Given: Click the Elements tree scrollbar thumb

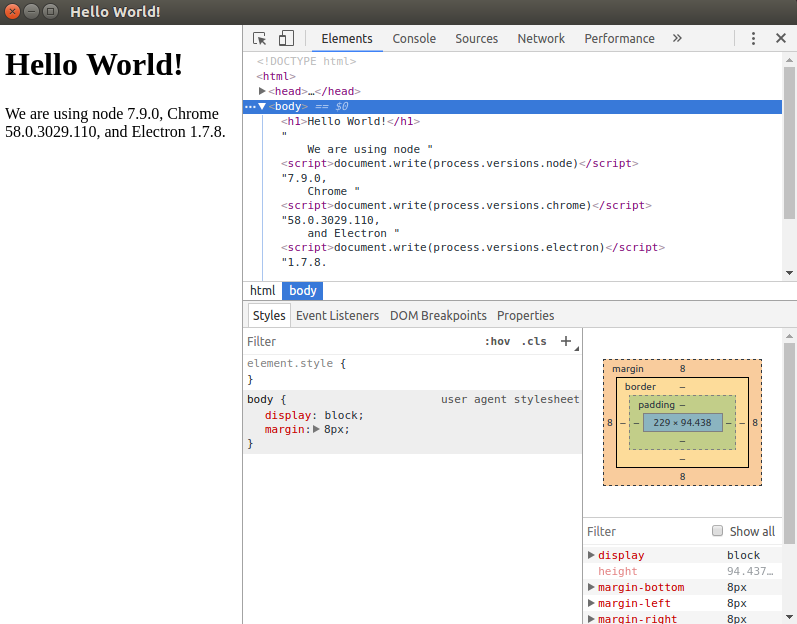Looking at the screenshot, I should tap(789, 142).
